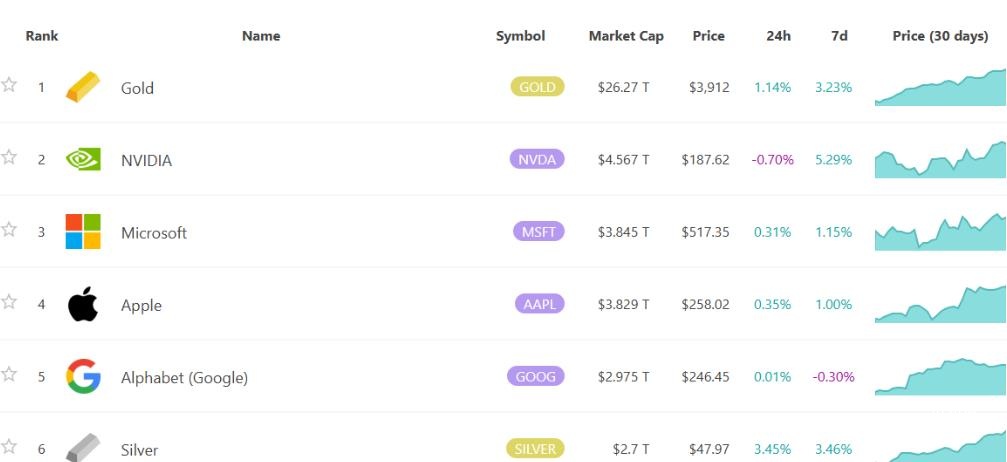Open Apple 30-day price chart thumbnail
Image resolution: width=1007 pixels, height=462 pixels.
pyautogui.click(x=940, y=304)
